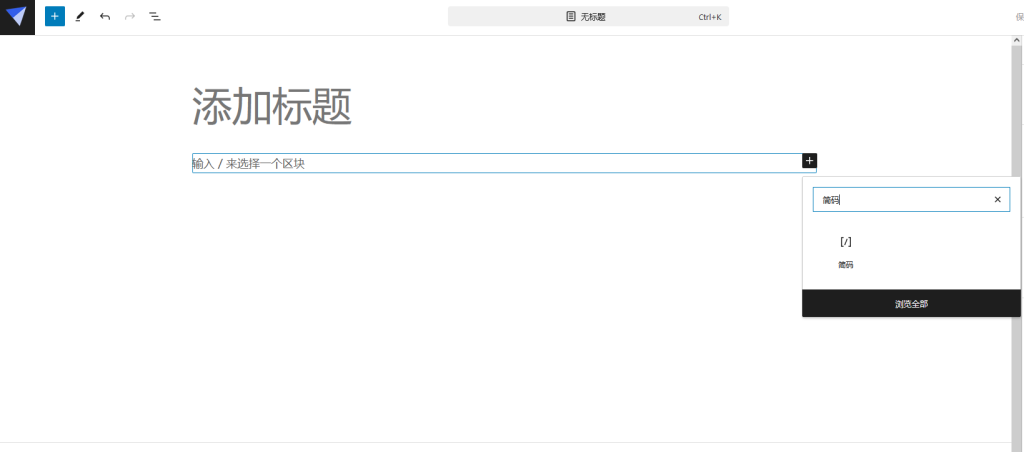Click the partially visible save button top-right
Viewport: 1024px width, 452px height.
pos(1019,17)
